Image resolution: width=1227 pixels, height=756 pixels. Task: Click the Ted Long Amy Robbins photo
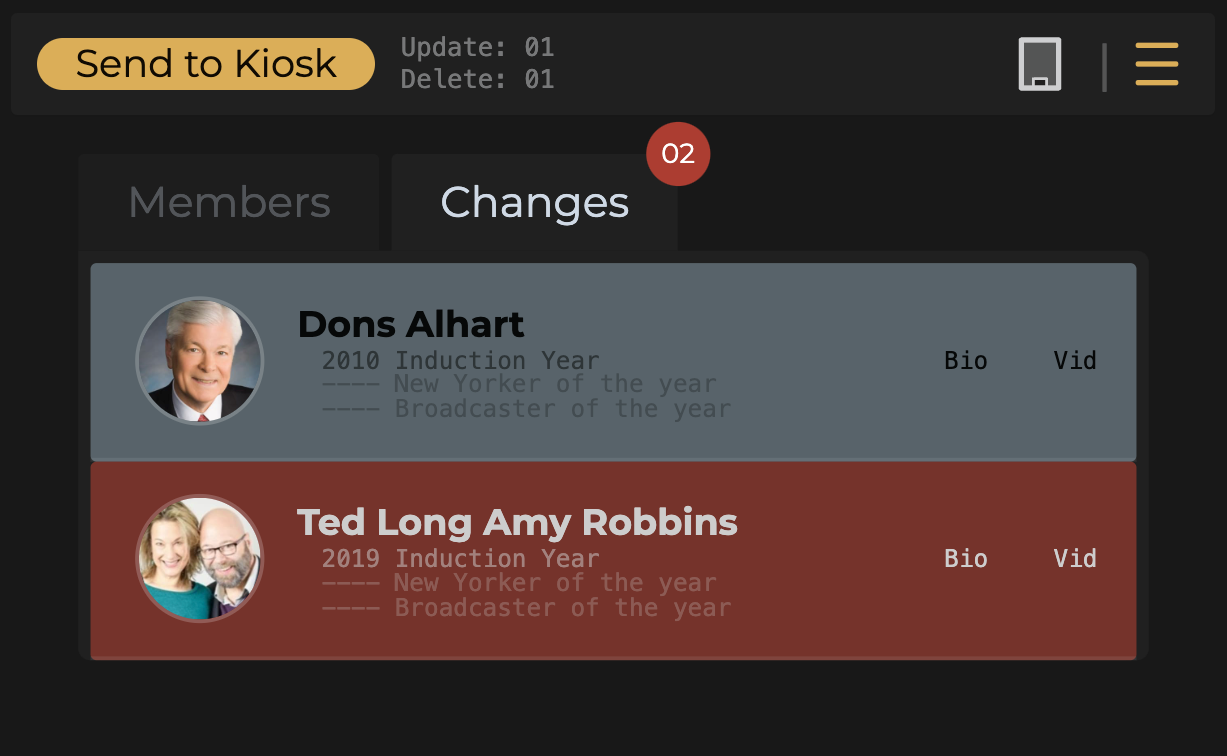tap(200, 558)
